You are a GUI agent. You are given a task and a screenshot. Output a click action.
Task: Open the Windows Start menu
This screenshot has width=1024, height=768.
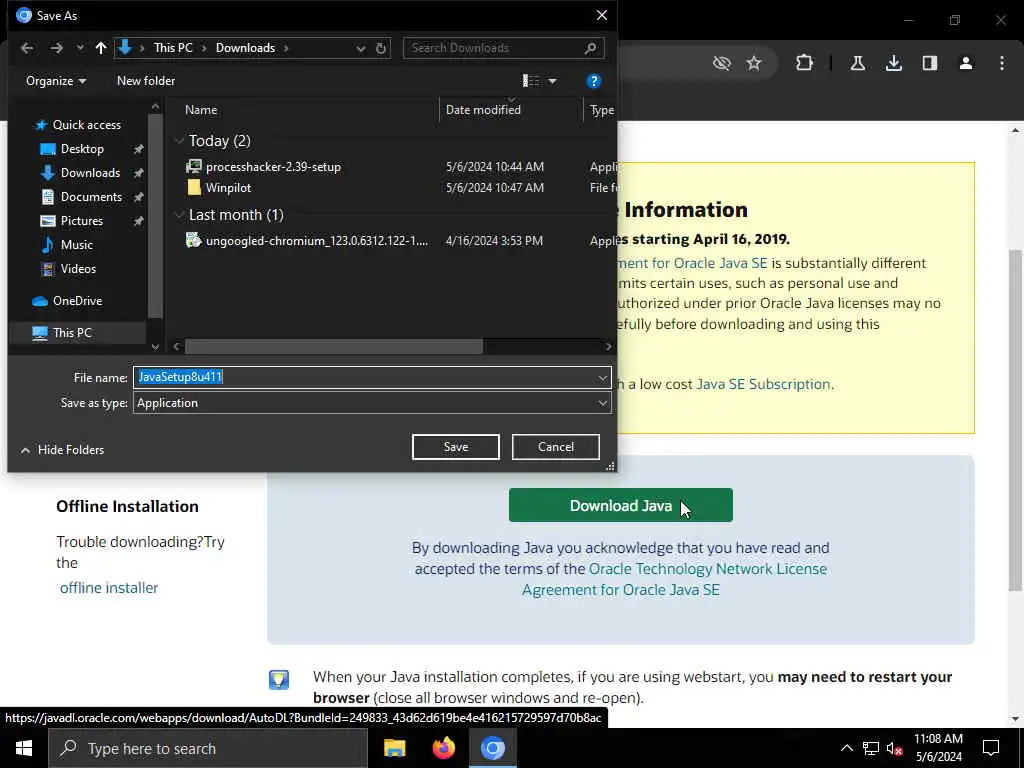(24, 748)
